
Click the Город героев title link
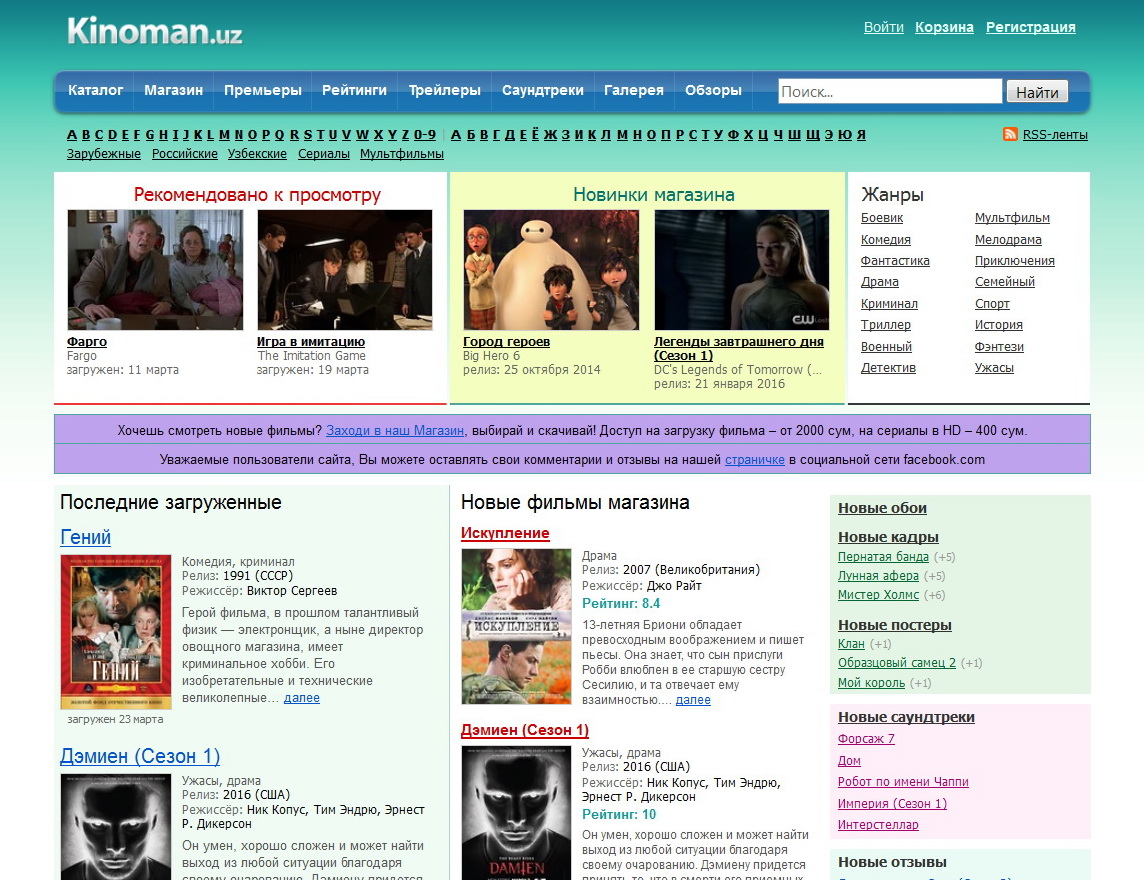pos(506,341)
